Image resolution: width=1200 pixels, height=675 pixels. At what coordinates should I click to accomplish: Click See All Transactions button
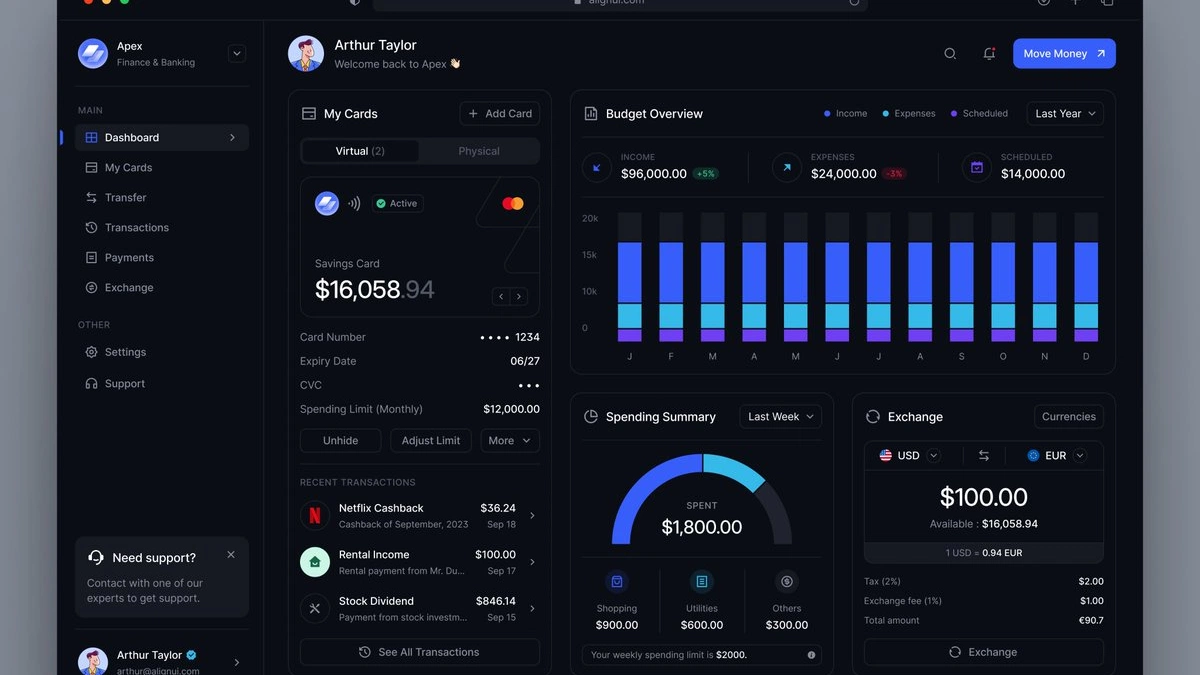420,652
